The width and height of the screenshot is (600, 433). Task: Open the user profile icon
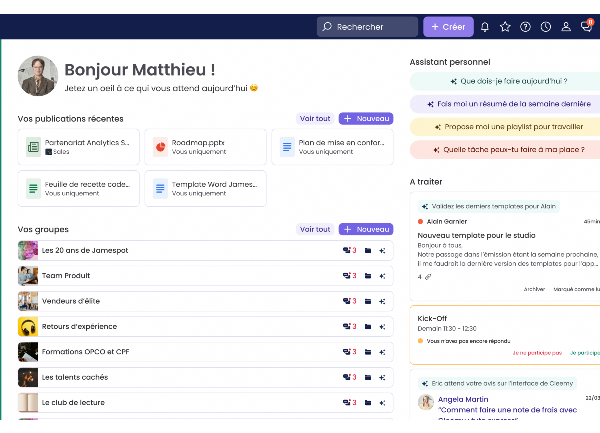566,27
